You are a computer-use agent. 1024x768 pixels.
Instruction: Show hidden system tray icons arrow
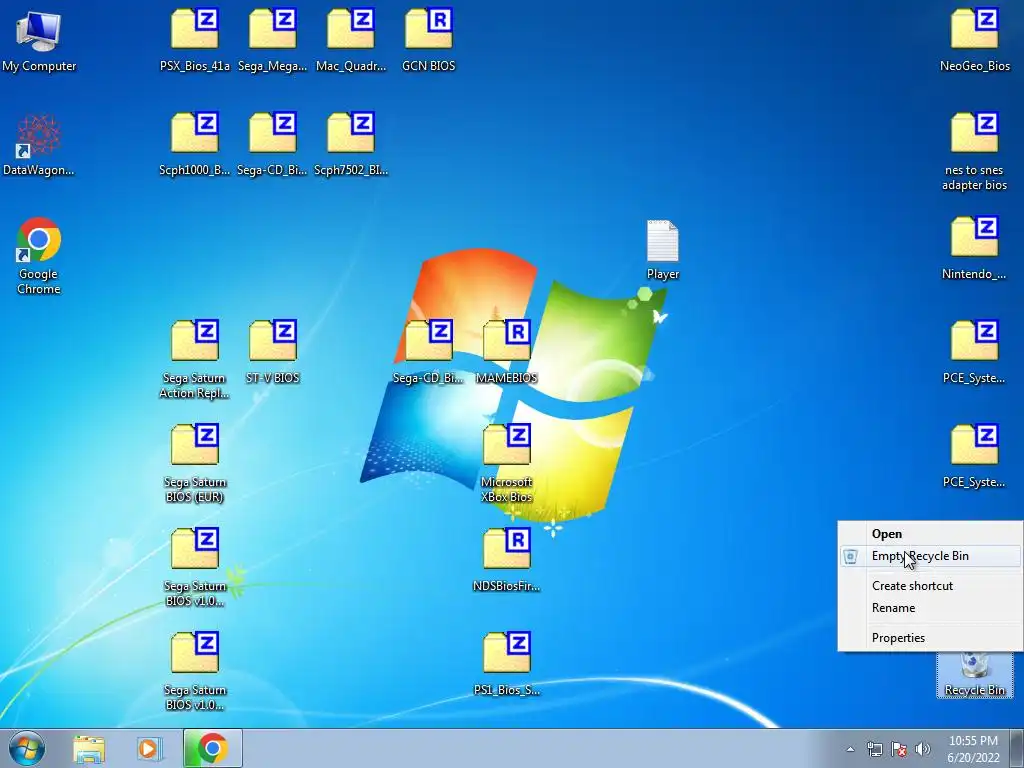(x=850, y=749)
